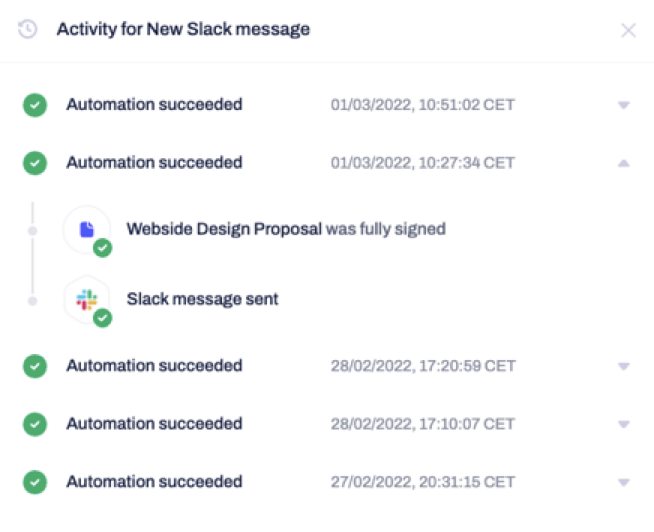This screenshot has width=654, height=532.
Task: Expand the 17:10:07 CET automation entry
Action: click(624, 424)
